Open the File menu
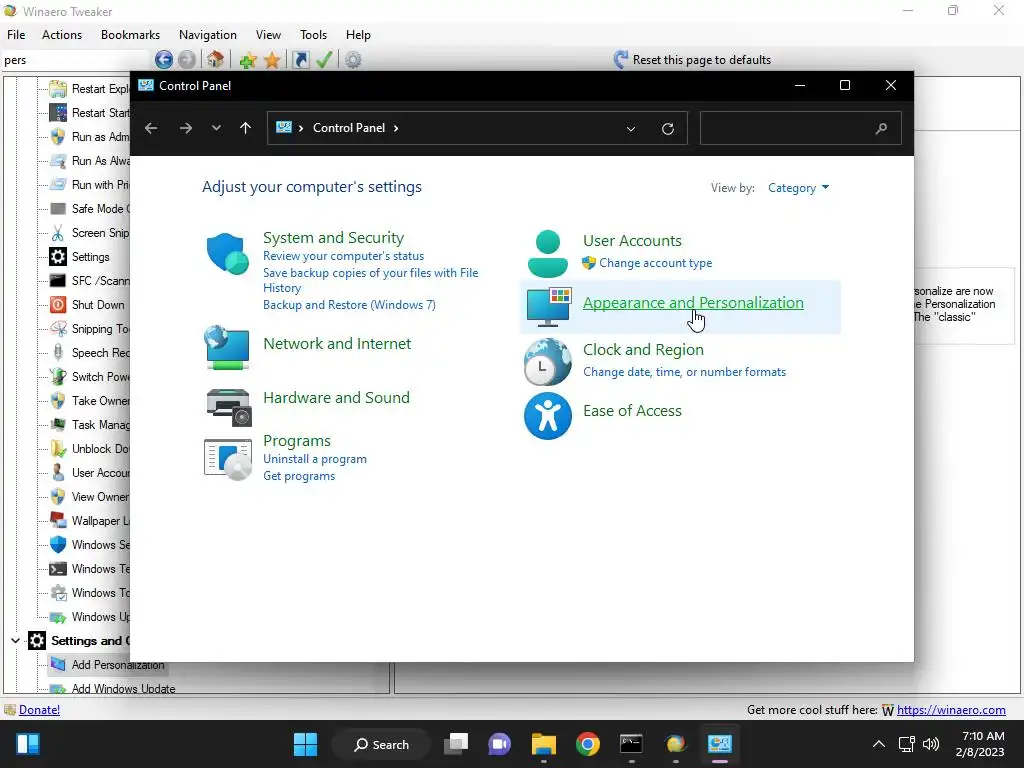The width and height of the screenshot is (1024, 768). click(x=16, y=35)
